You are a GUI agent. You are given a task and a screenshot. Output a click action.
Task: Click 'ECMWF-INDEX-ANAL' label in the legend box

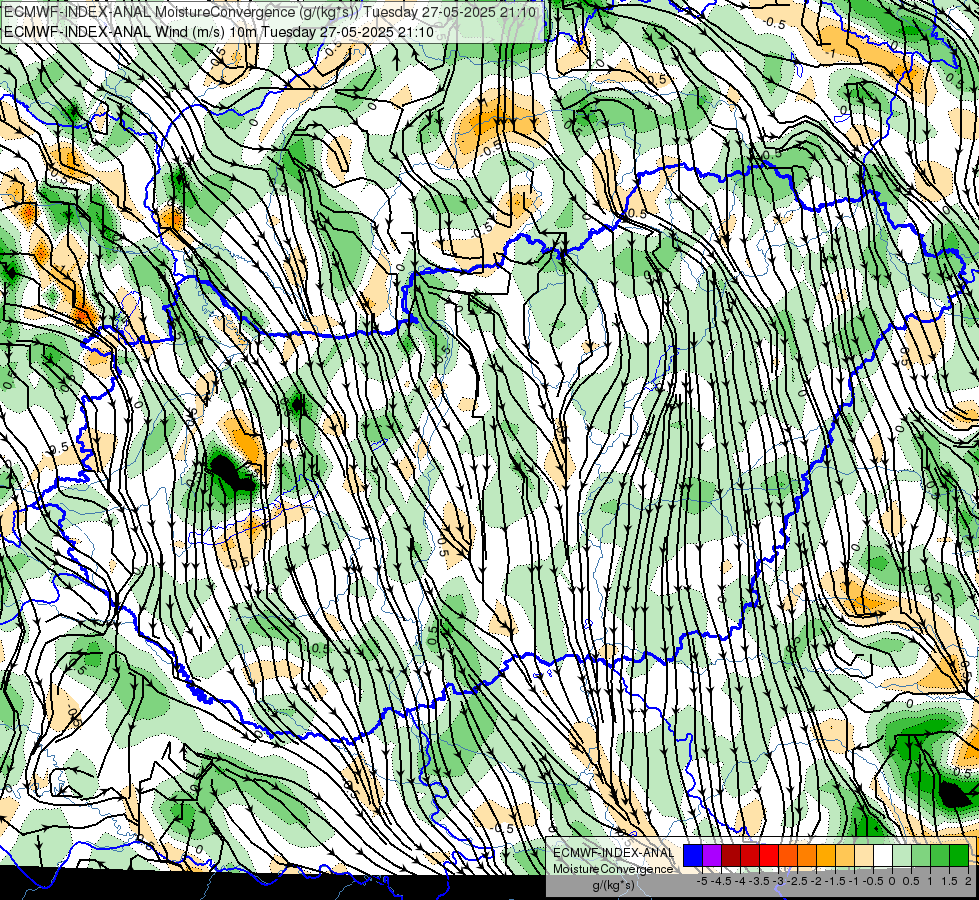click(614, 853)
